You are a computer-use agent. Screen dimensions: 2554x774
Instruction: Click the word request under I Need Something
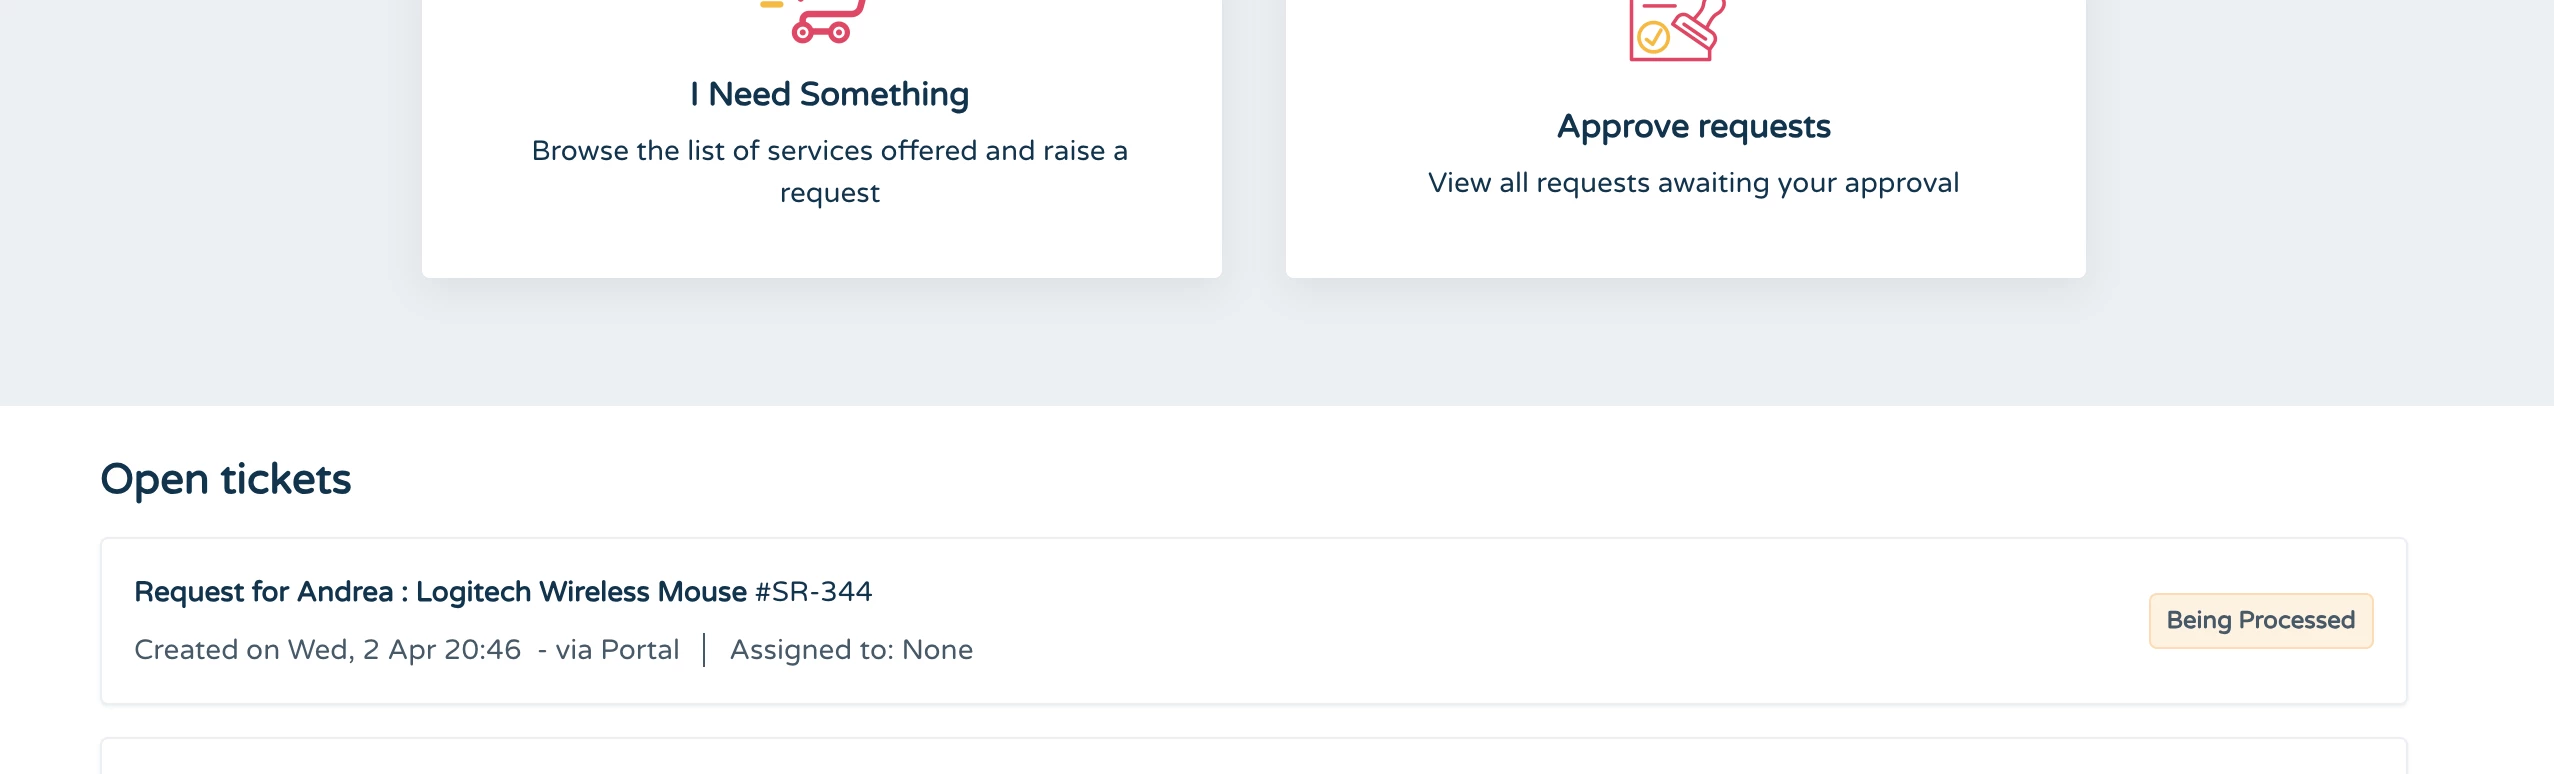(829, 193)
